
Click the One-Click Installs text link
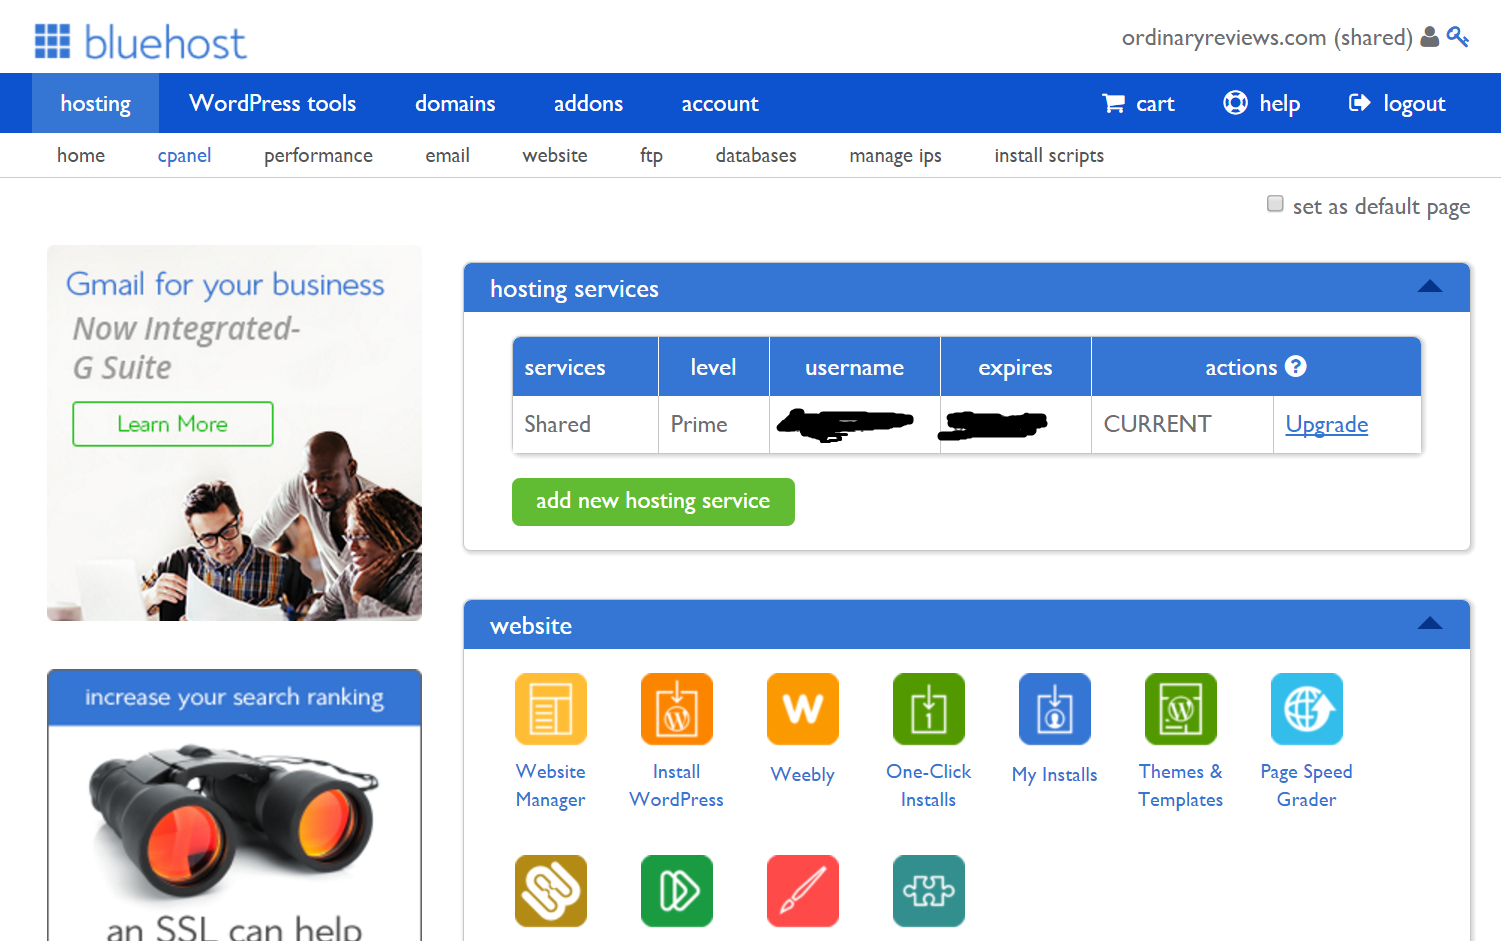[x=929, y=785]
